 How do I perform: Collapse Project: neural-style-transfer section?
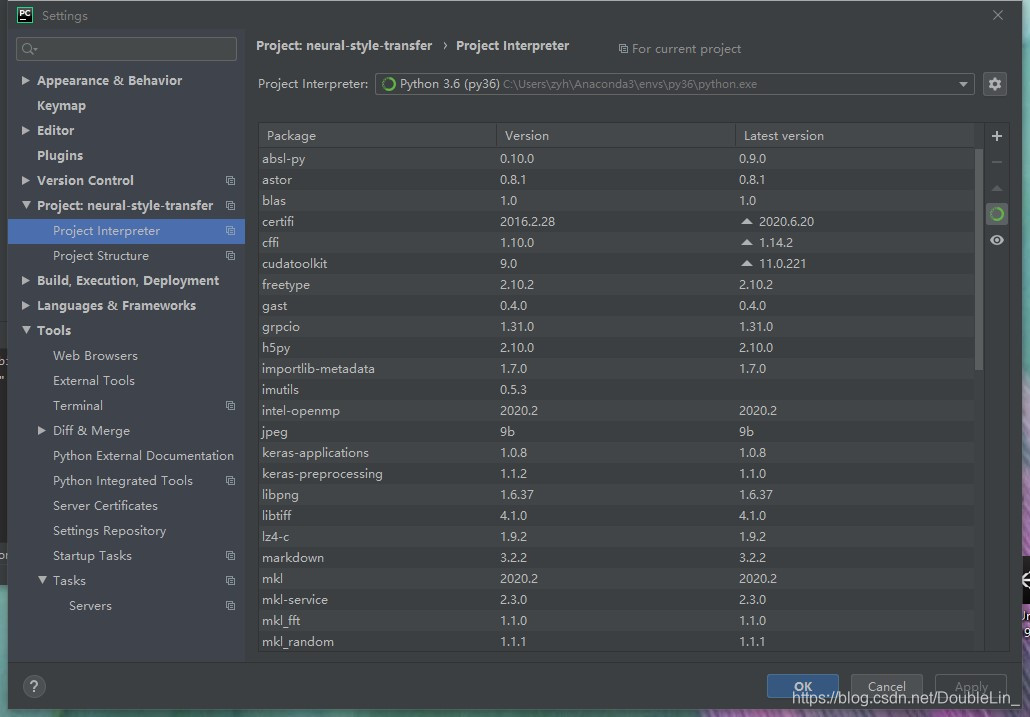26,205
